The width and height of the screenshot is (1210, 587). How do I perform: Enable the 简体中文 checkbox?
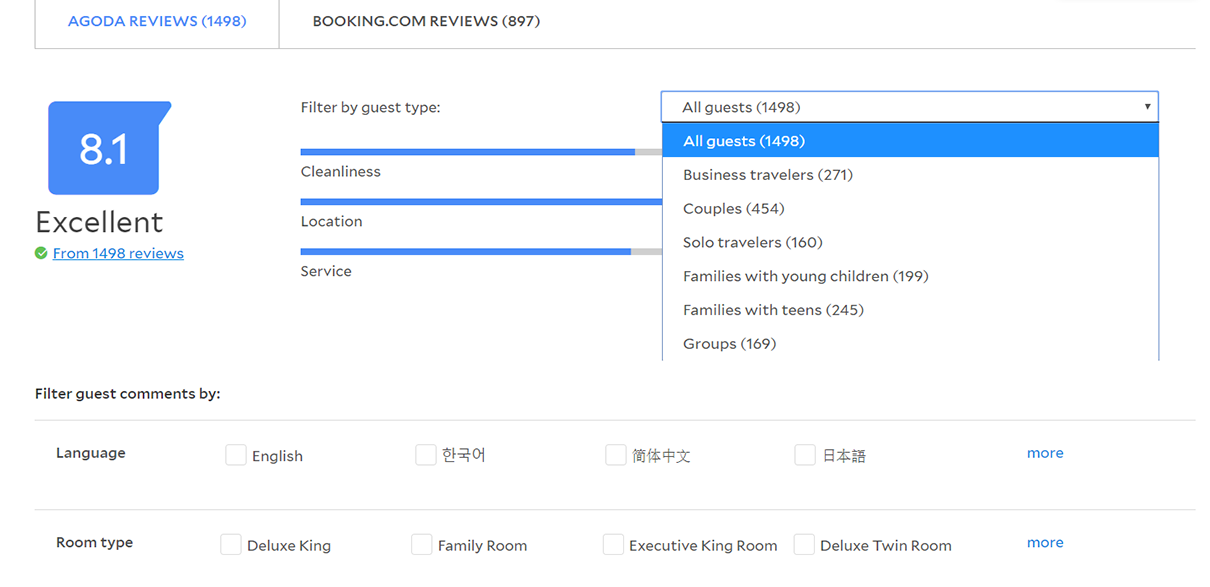pyautogui.click(x=616, y=454)
